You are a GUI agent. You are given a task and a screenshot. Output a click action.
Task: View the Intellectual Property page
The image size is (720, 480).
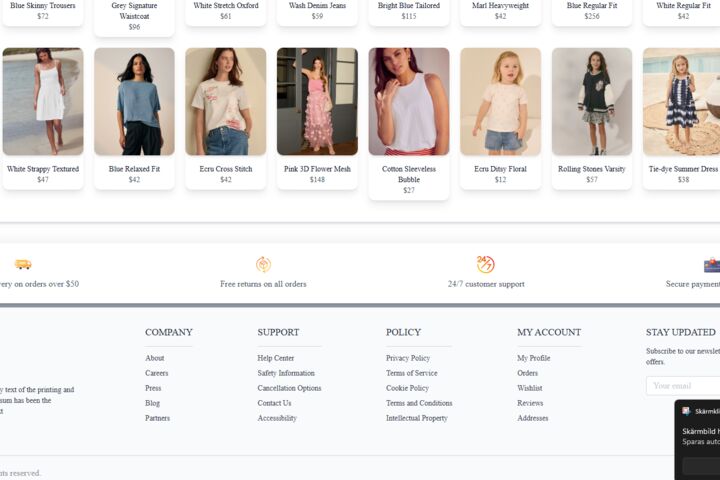click(x=416, y=418)
